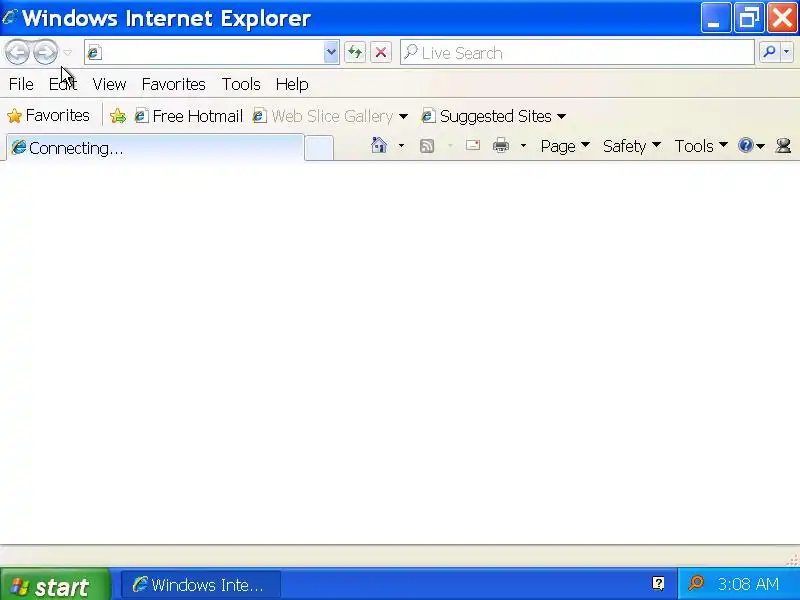Open the Free Hotmail link
This screenshot has height=600, width=800.
(188, 116)
